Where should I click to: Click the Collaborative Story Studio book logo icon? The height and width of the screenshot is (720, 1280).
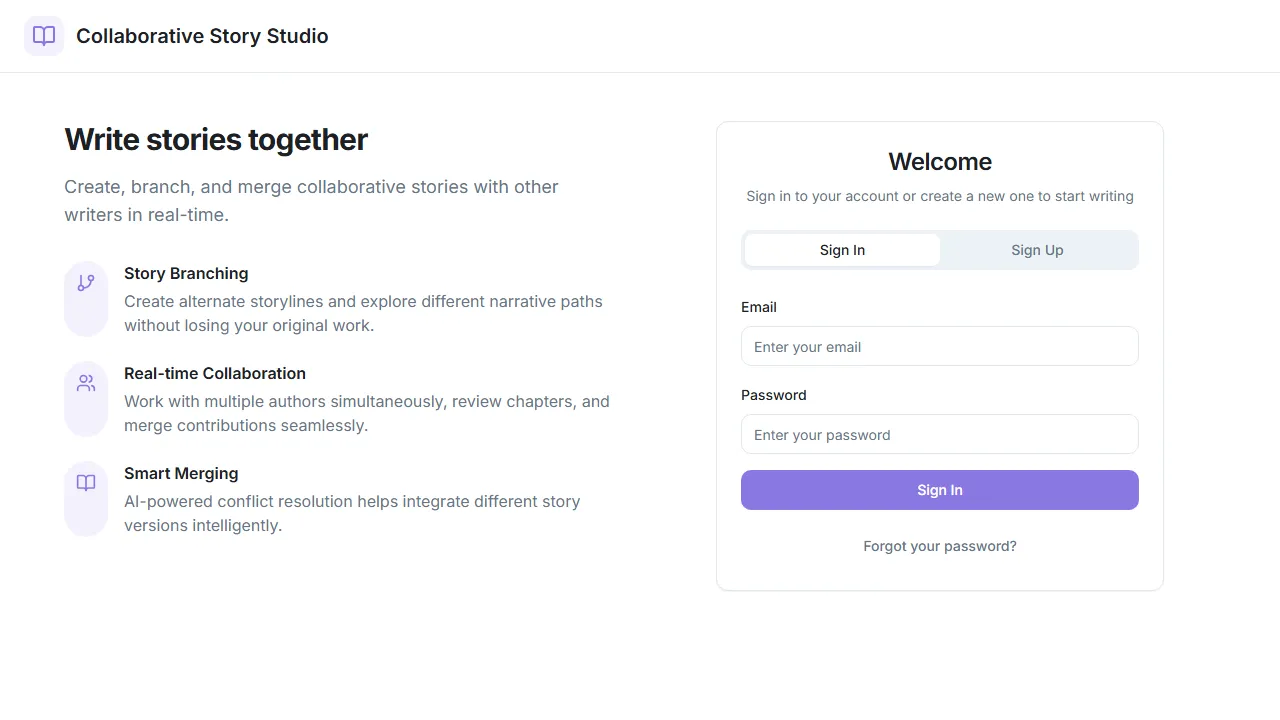point(43,35)
